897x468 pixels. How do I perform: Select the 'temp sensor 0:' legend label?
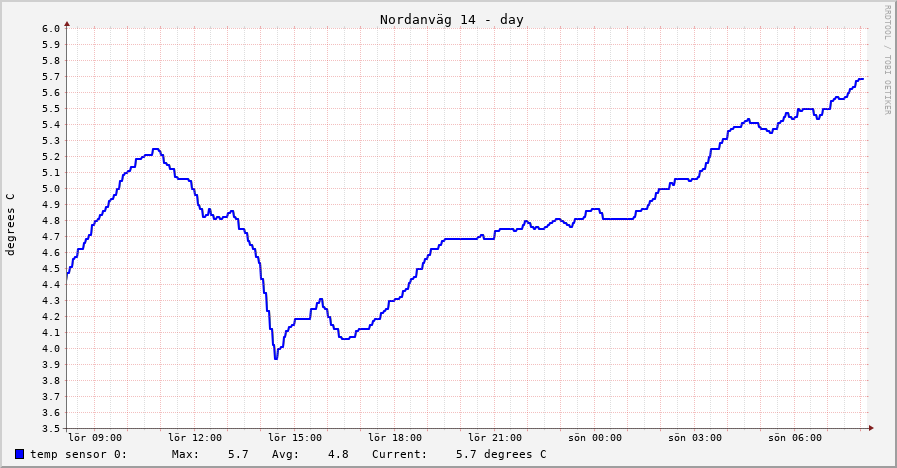pos(79,454)
